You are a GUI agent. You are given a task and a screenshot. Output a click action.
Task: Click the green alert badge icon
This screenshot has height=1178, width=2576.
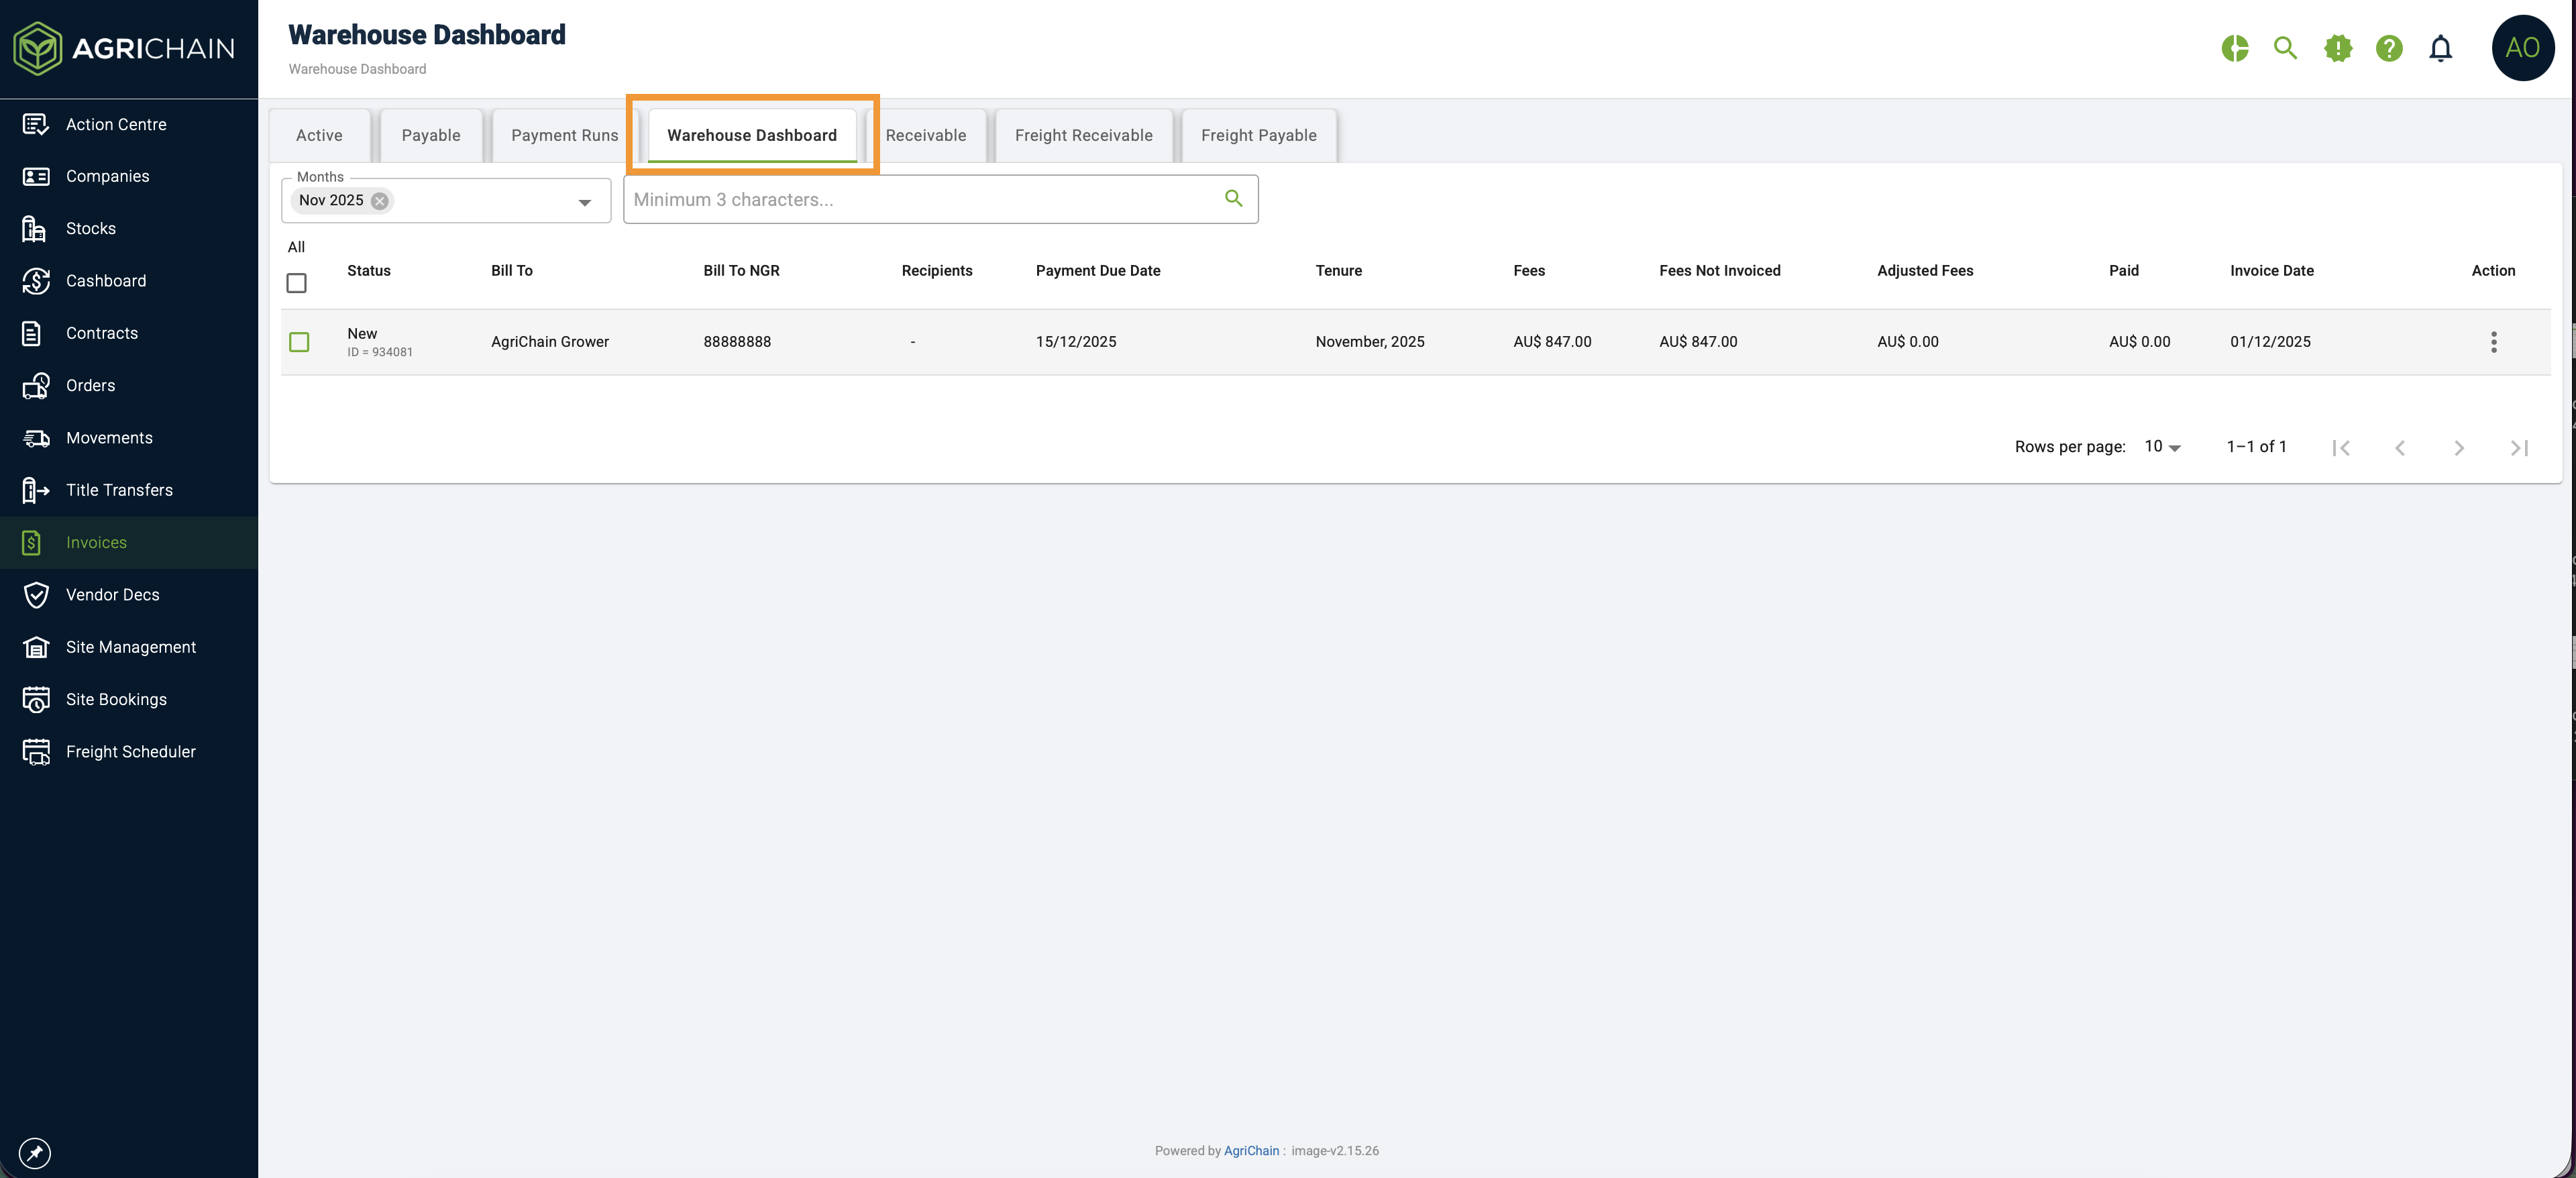2338,48
